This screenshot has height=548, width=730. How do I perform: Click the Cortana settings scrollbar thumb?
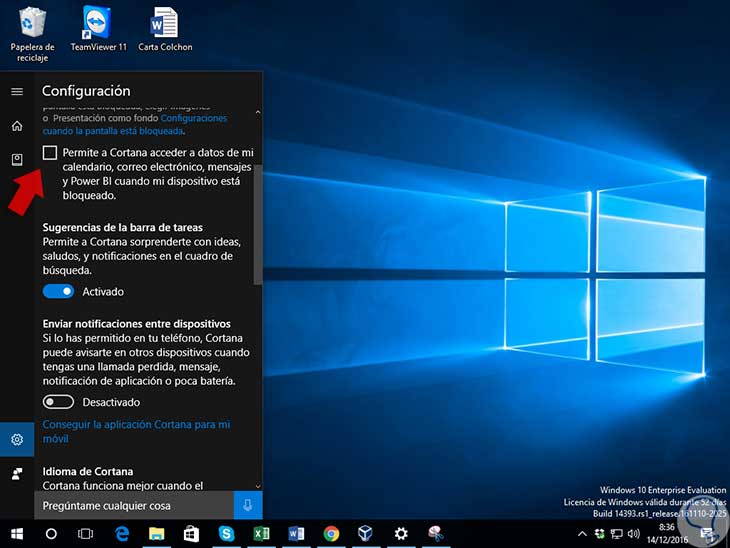click(x=258, y=224)
